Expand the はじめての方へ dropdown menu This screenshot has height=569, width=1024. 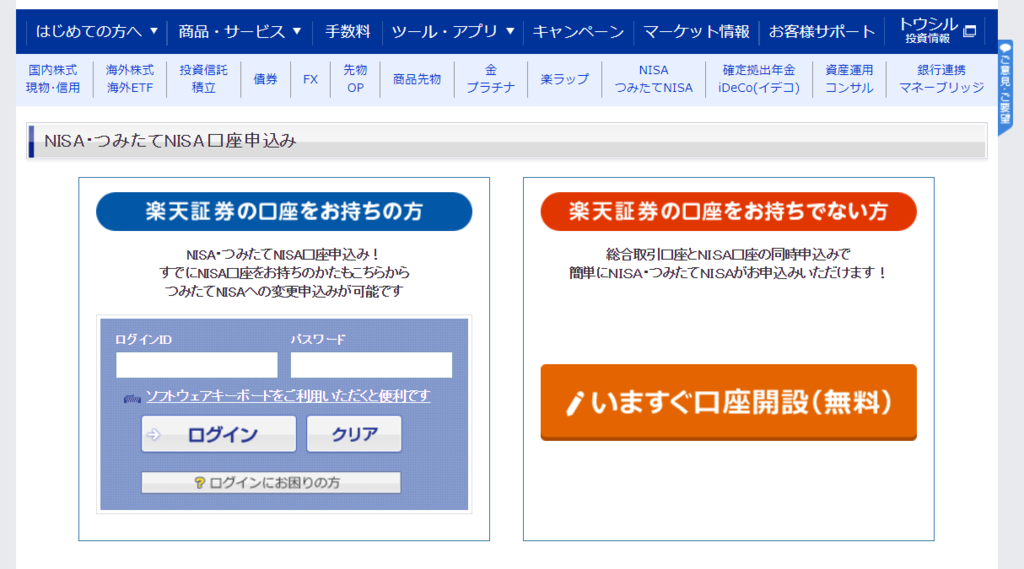pos(97,31)
